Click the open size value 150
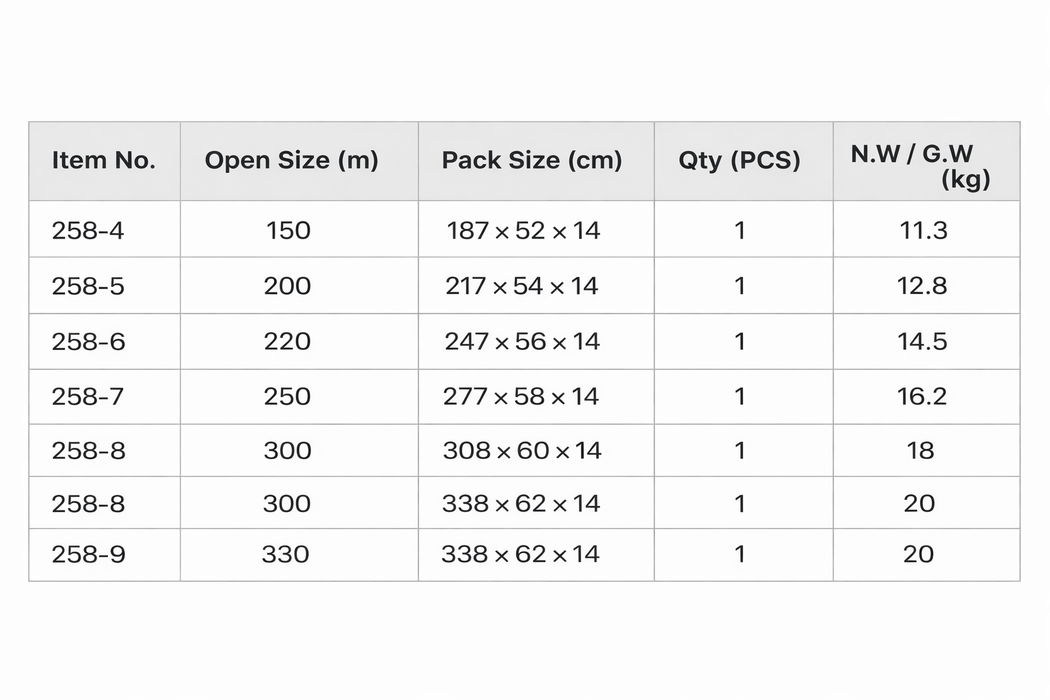 288,231
